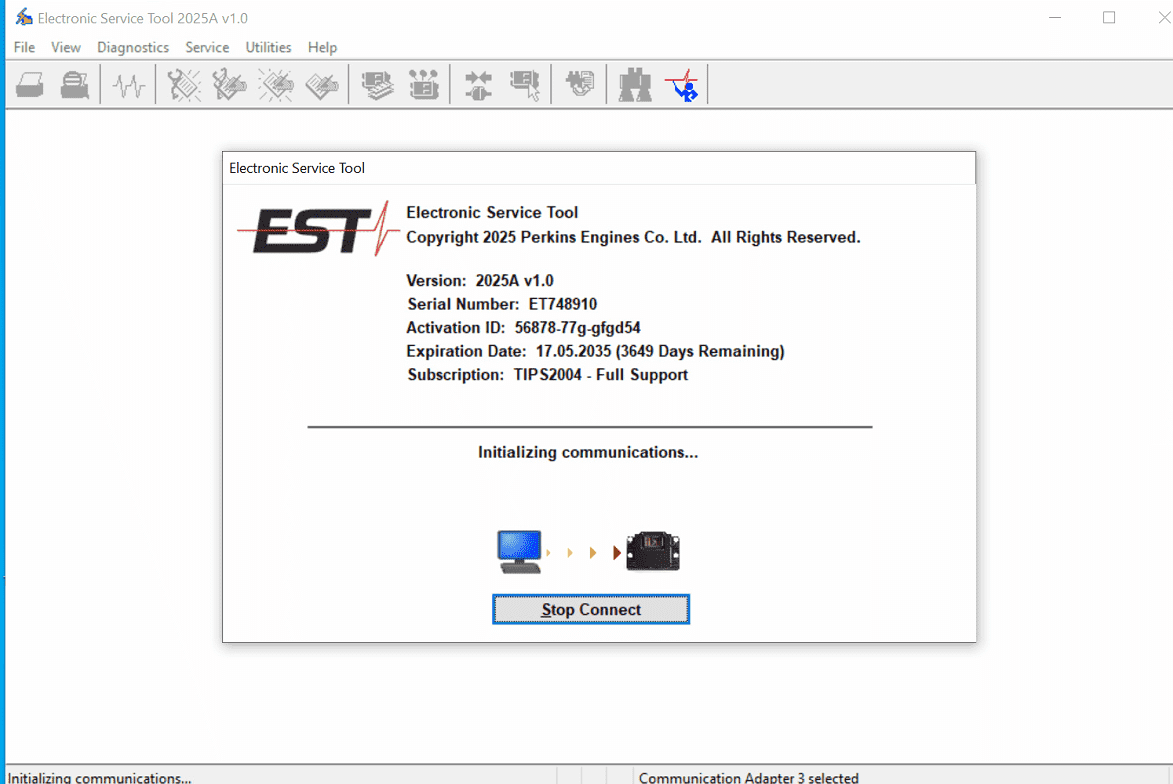The height and width of the screenshot is (784, 1173).
Task: Click the blue computer icon in dialog
Action: pyautogui.click(x=520, y=551)
